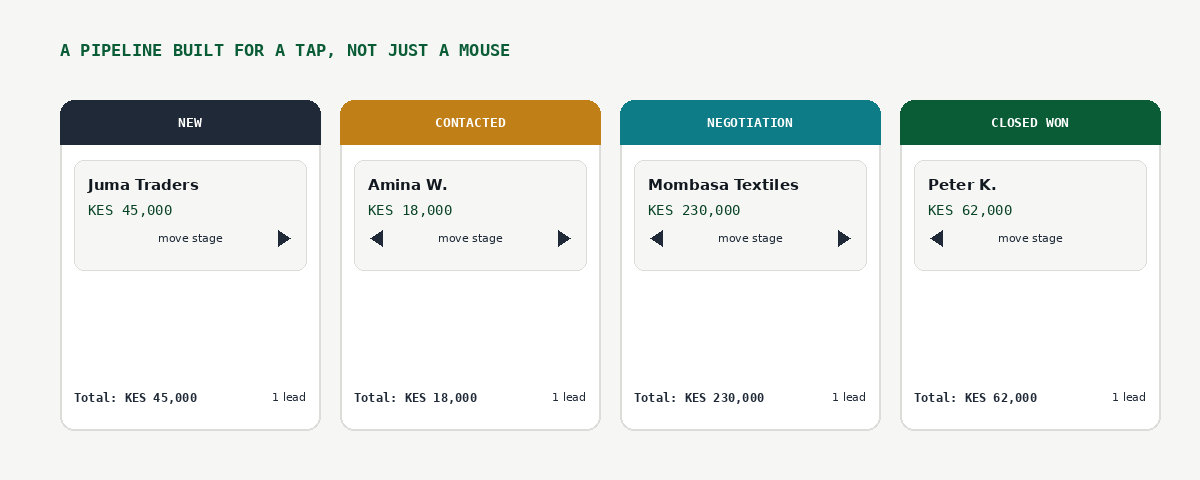This screenshot has width=1200, height=480.
Task: Select the Contacted column header
Action: [x=470, y=122]
